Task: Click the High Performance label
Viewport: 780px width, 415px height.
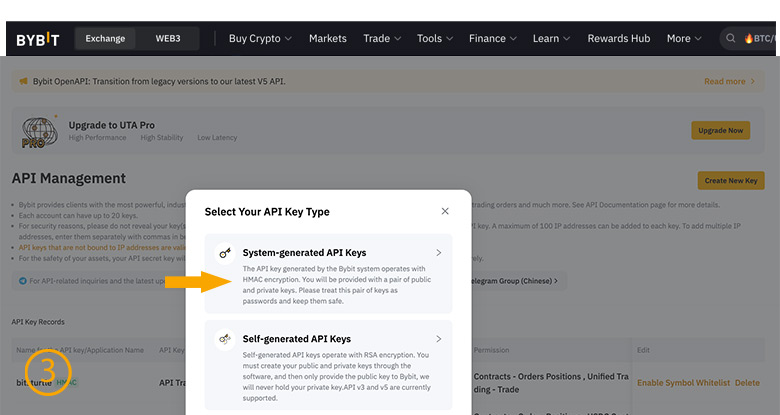Action: tap(98, 137)
